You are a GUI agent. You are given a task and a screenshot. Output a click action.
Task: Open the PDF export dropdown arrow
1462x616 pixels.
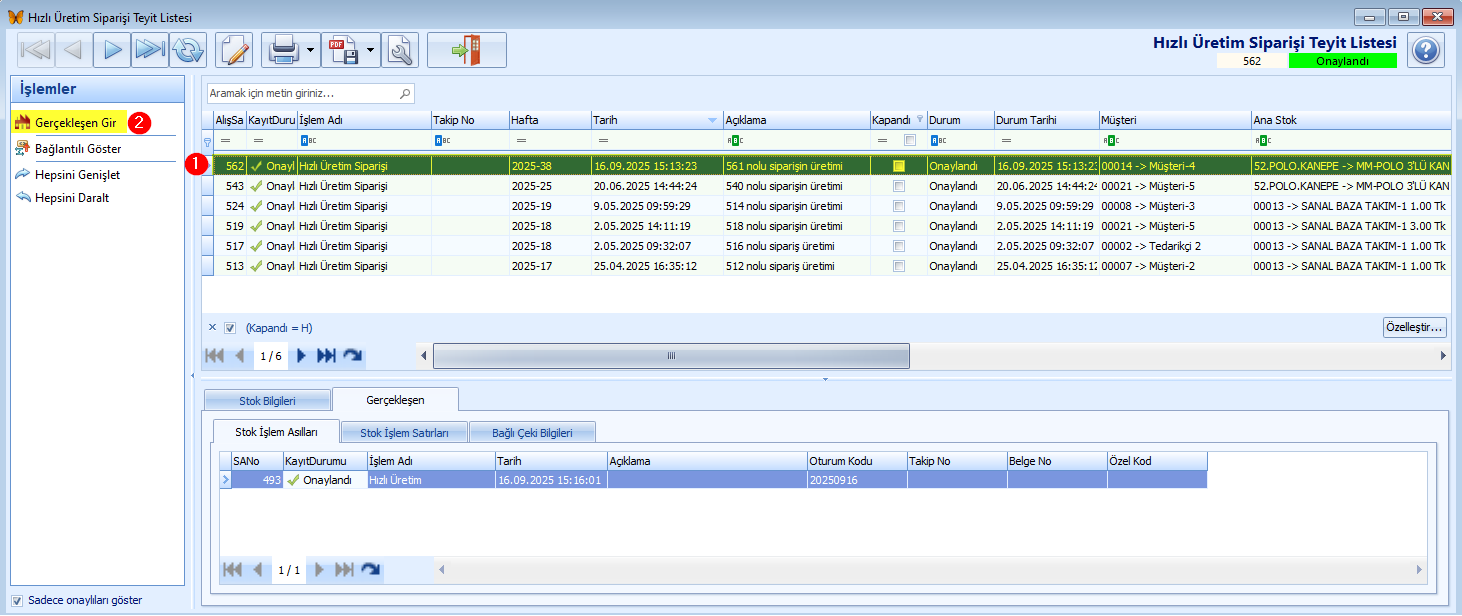coord(371,50)
